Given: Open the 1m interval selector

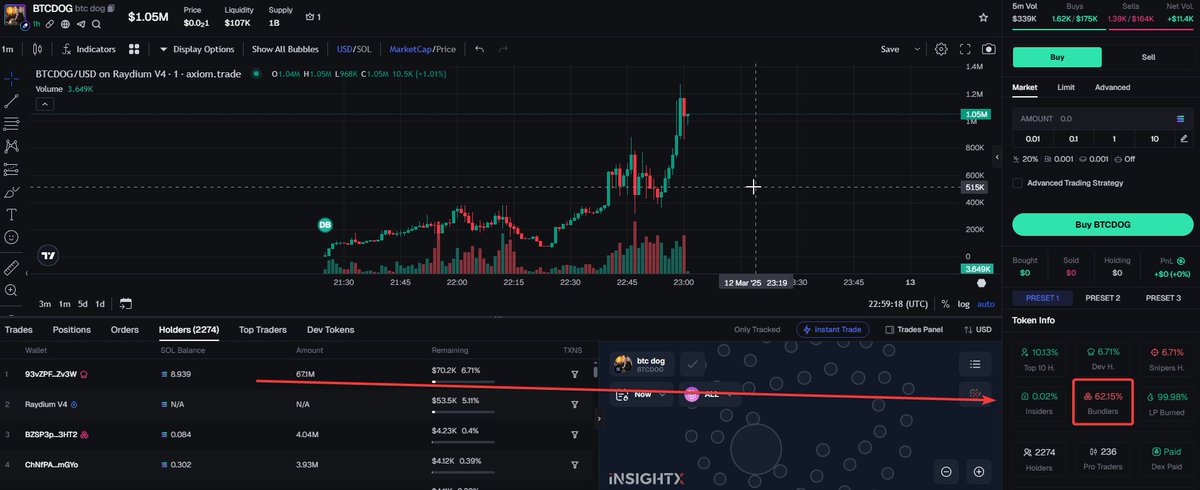Looking at the screenshot, I should 8,48.
